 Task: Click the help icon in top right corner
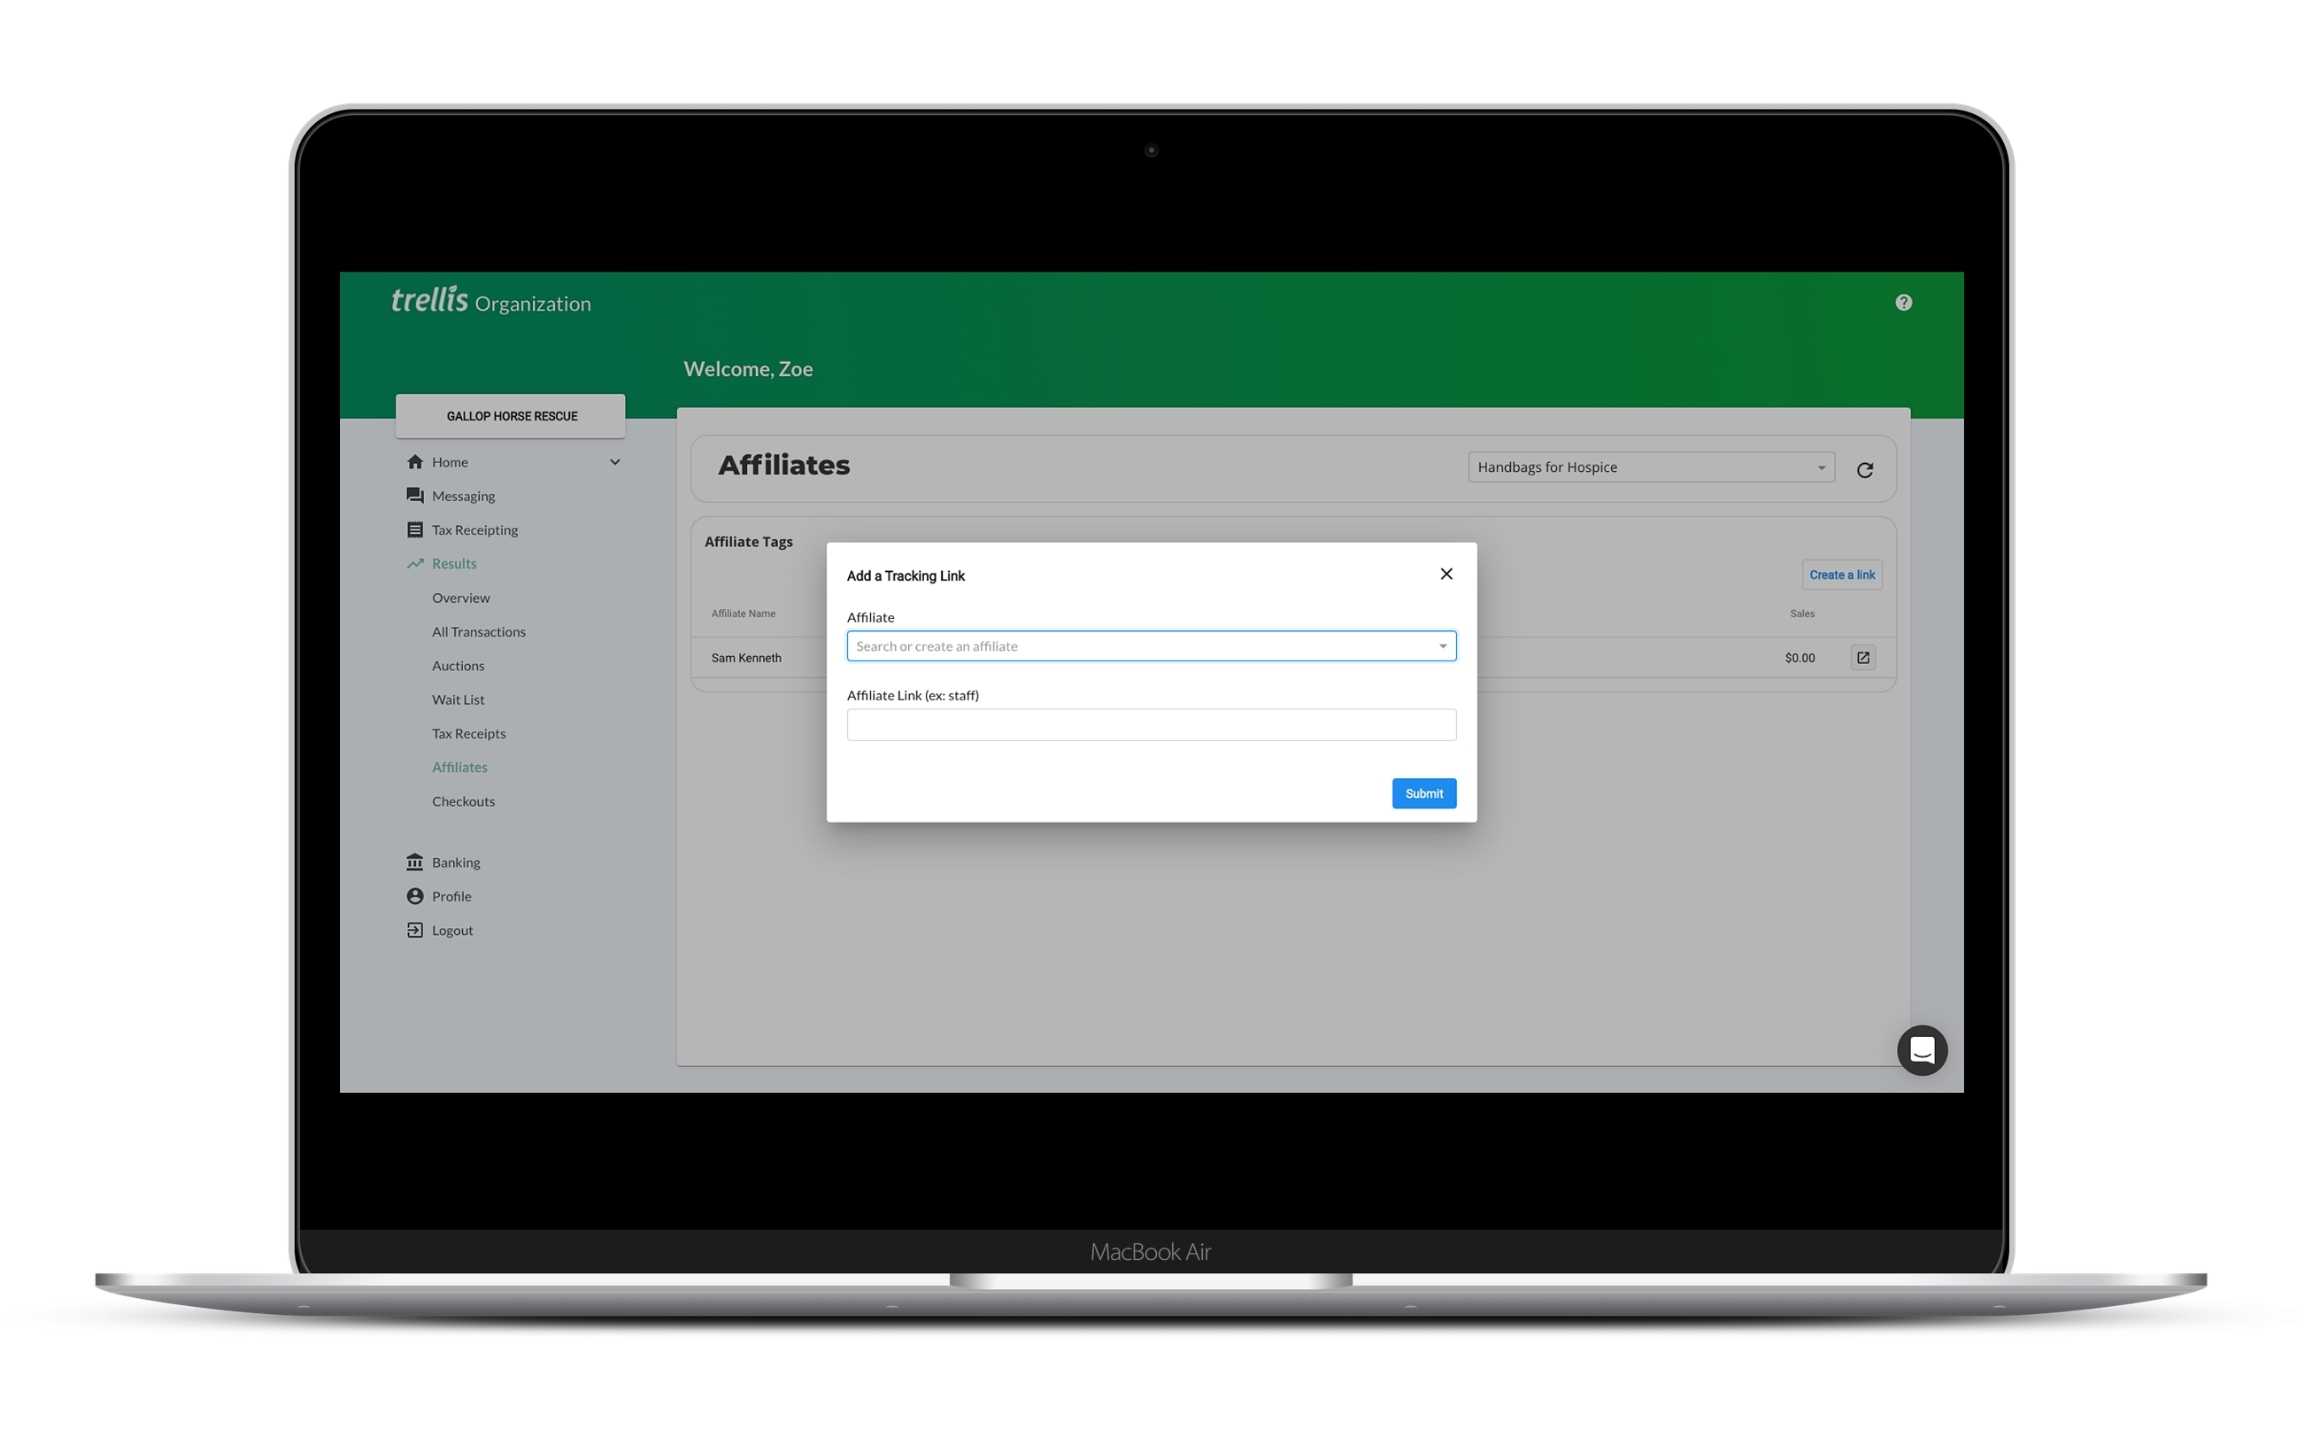pos(1904,302)
